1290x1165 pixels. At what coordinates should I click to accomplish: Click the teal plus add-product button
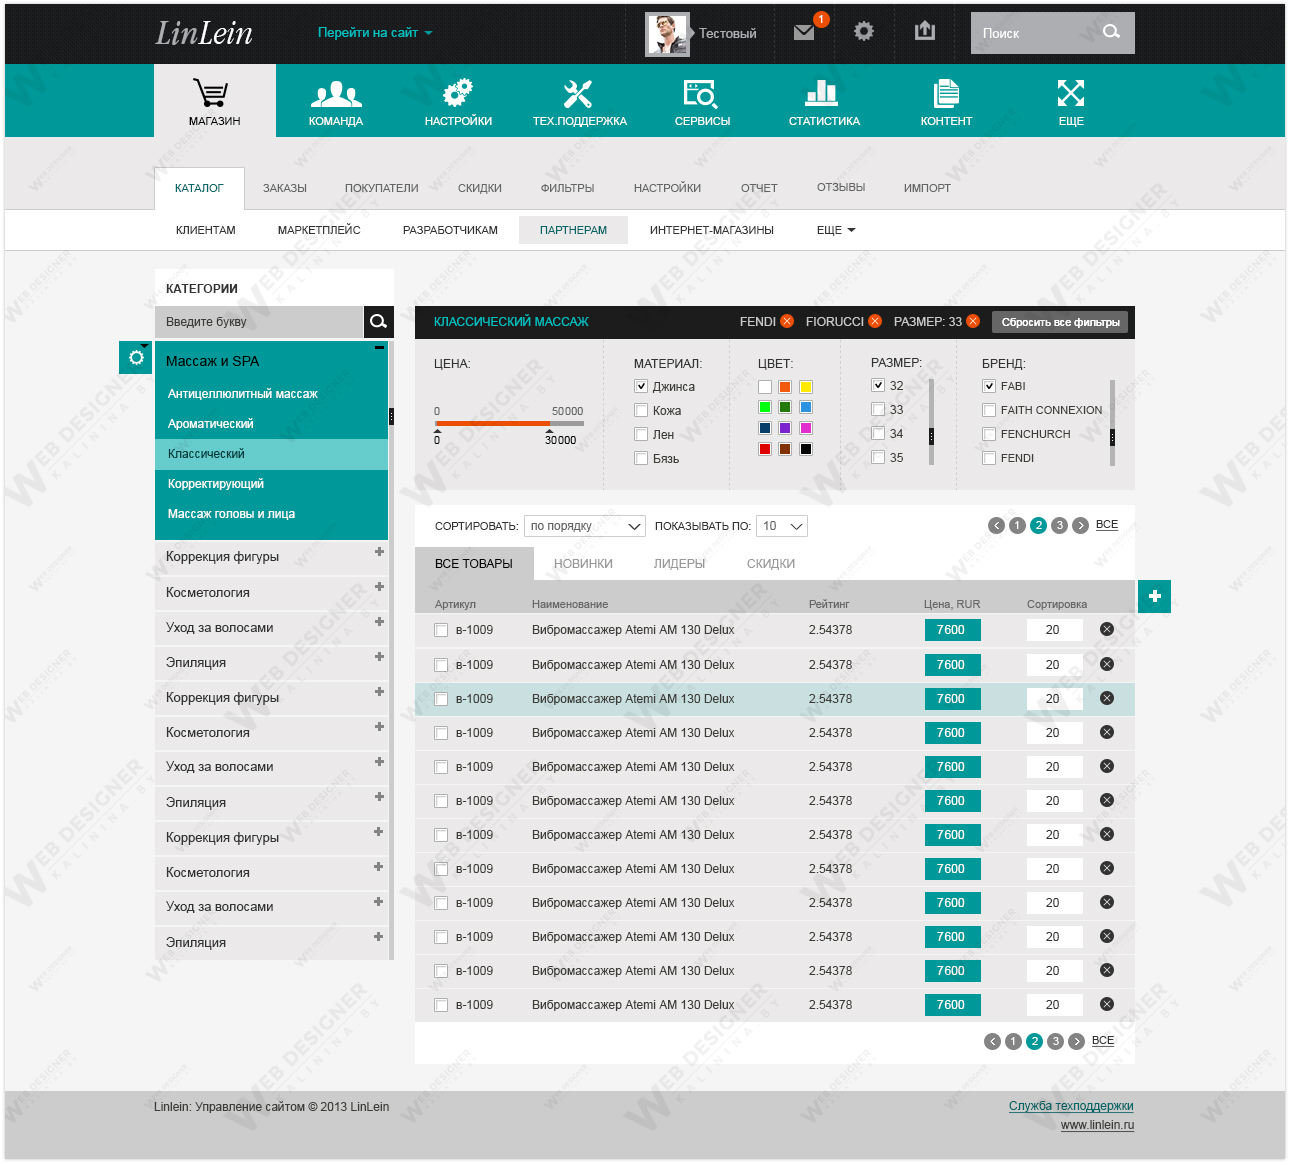click(x=1155, y=596)
